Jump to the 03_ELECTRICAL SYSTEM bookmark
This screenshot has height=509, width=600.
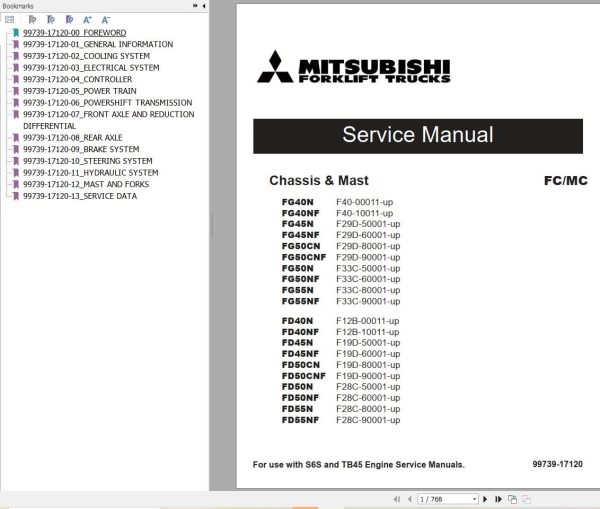91,68
